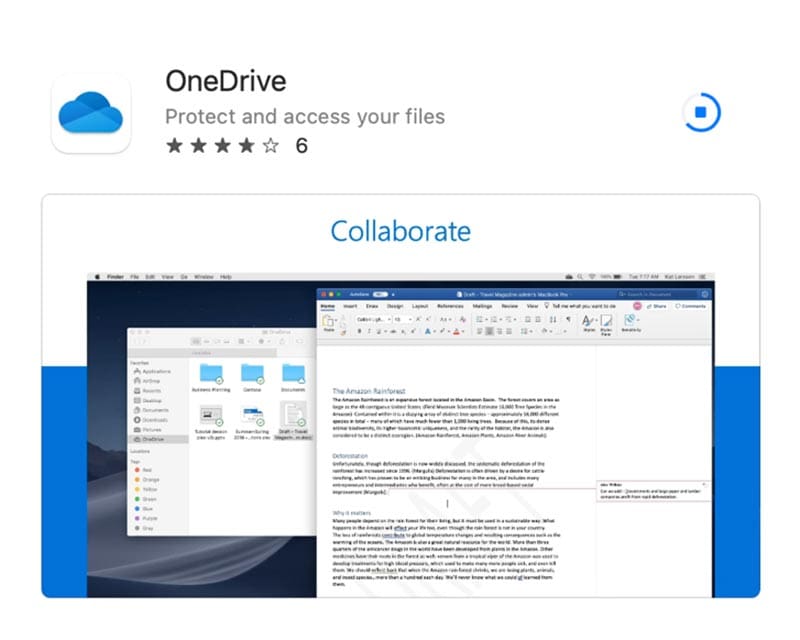The height and width of the screenshot is (640, 800).
Task: Open the Styles gallery icon
Action: (589, 322)
